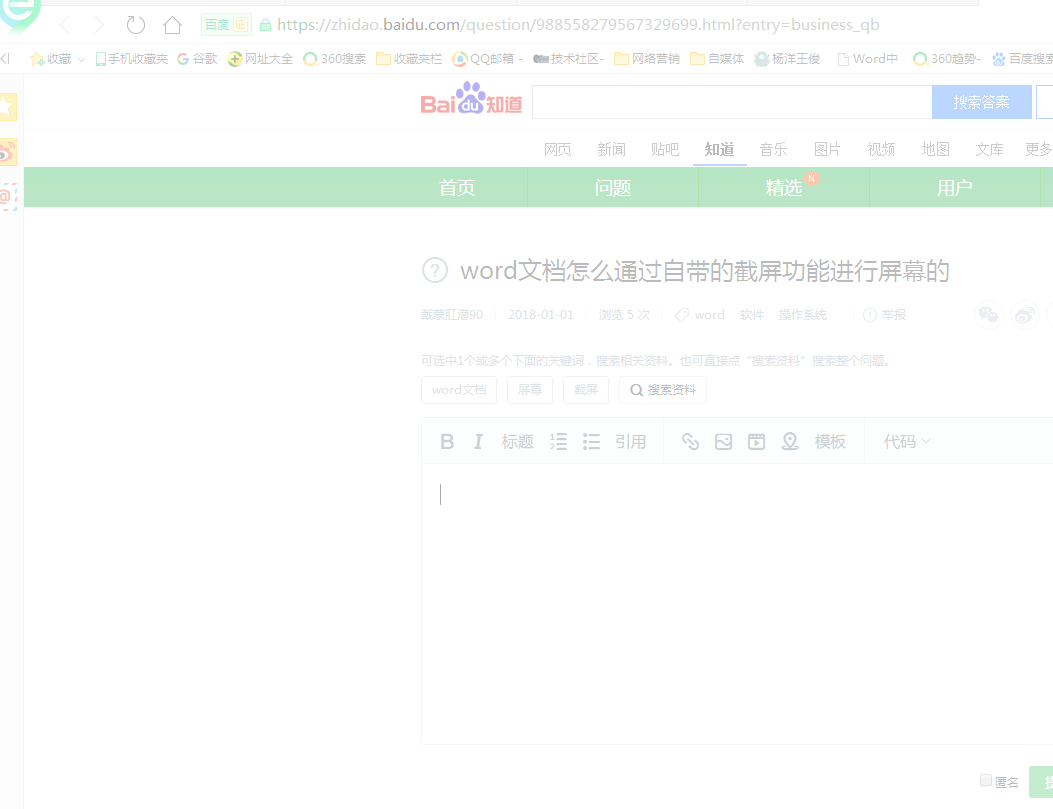
Task: Switch to the 新闻 tab
Action: click(x=611, y=149)
